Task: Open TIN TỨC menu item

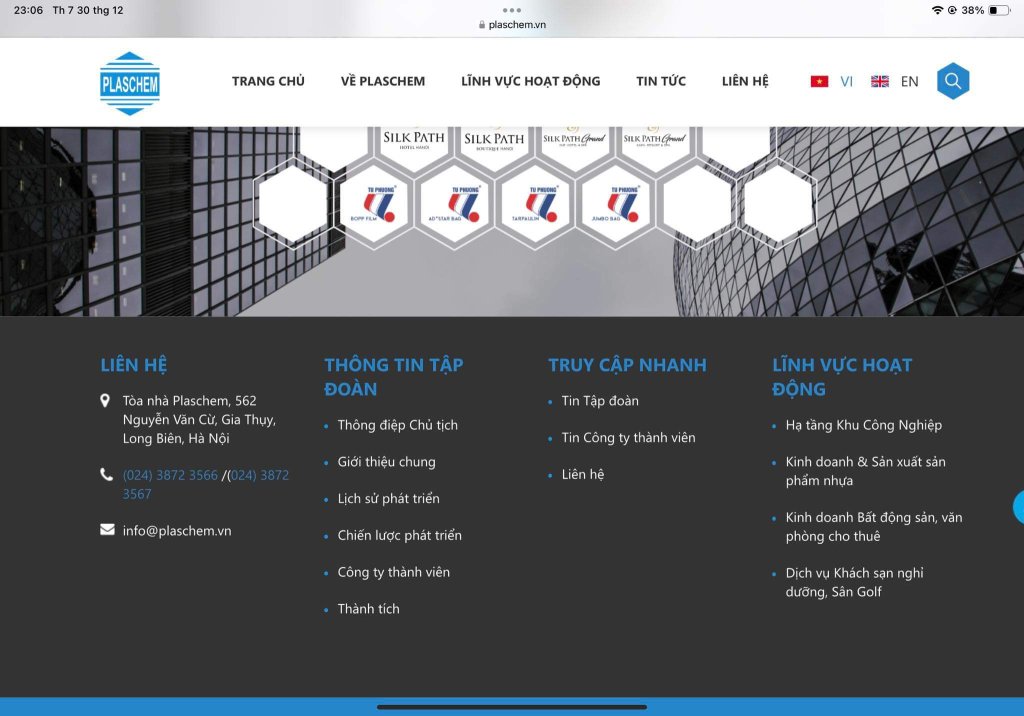Action: point(661,81)
